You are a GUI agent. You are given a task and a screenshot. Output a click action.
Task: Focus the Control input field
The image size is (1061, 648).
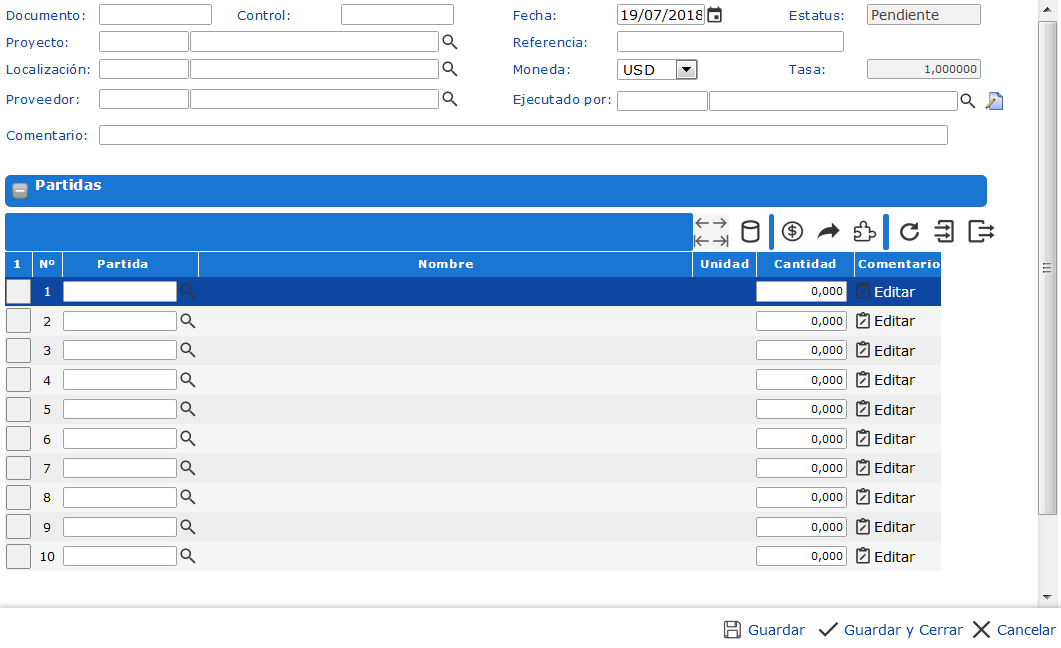point(397,15)
